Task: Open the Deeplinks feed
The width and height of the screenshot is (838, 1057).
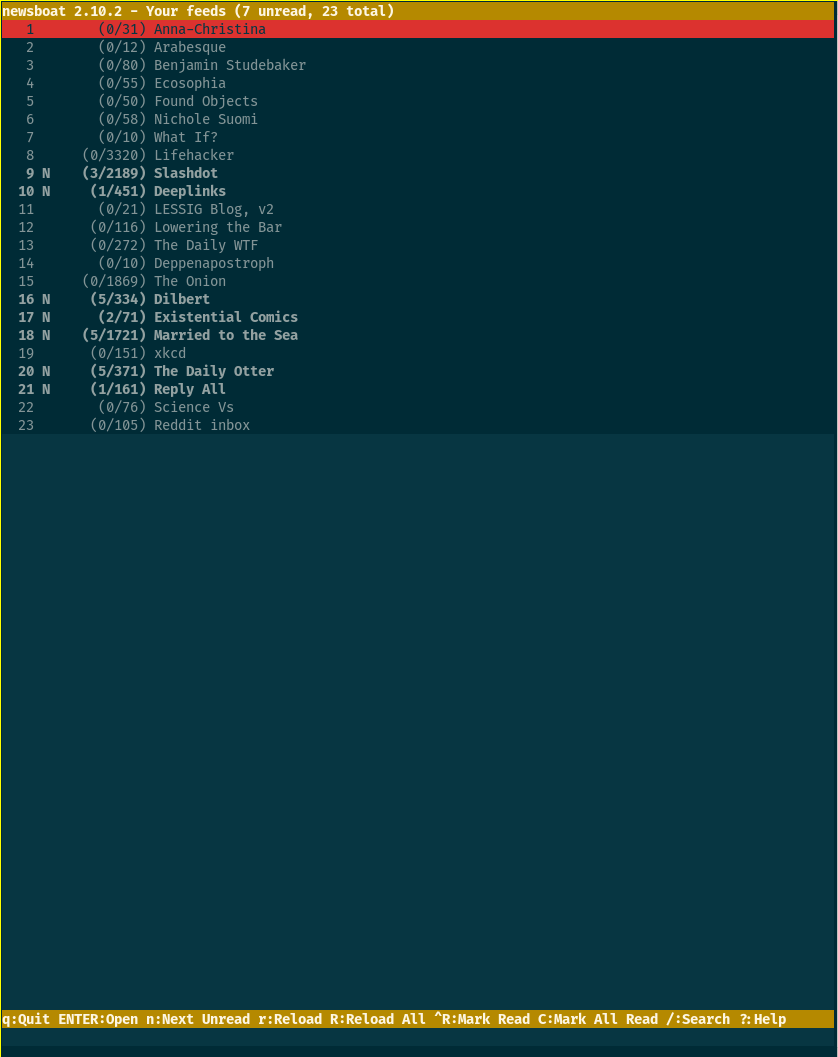Action: [x=418, y=191]
